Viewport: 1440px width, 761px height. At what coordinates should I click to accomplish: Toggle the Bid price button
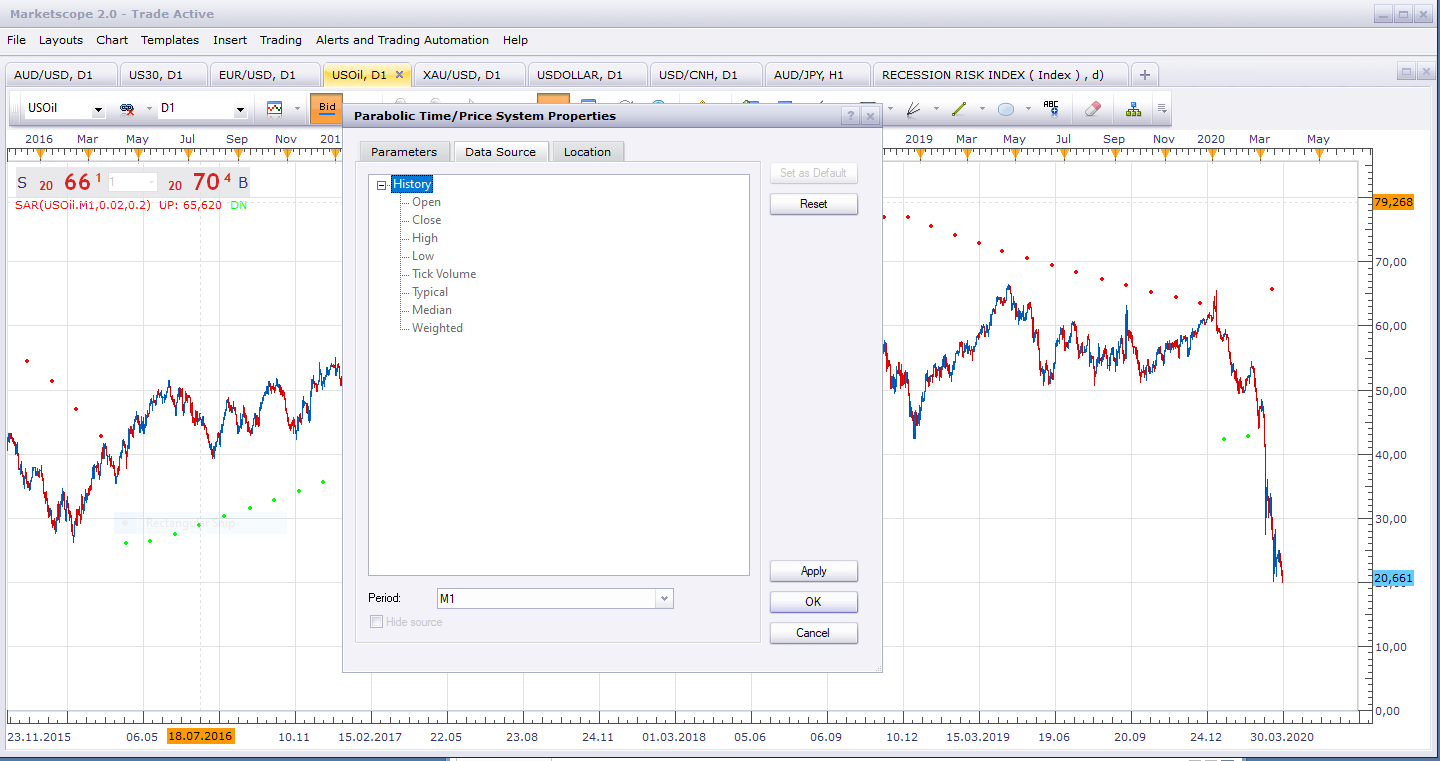[x=327, y=108]
